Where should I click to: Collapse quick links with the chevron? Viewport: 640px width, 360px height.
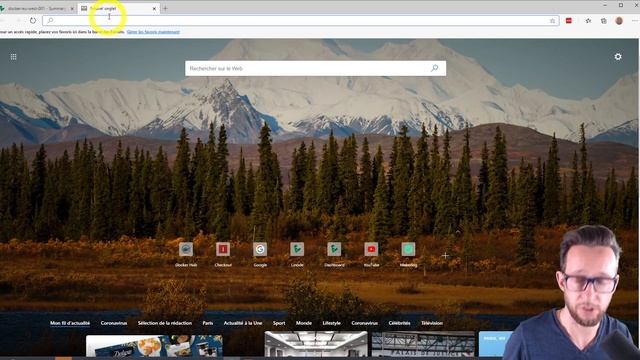(x=458, y=232)
